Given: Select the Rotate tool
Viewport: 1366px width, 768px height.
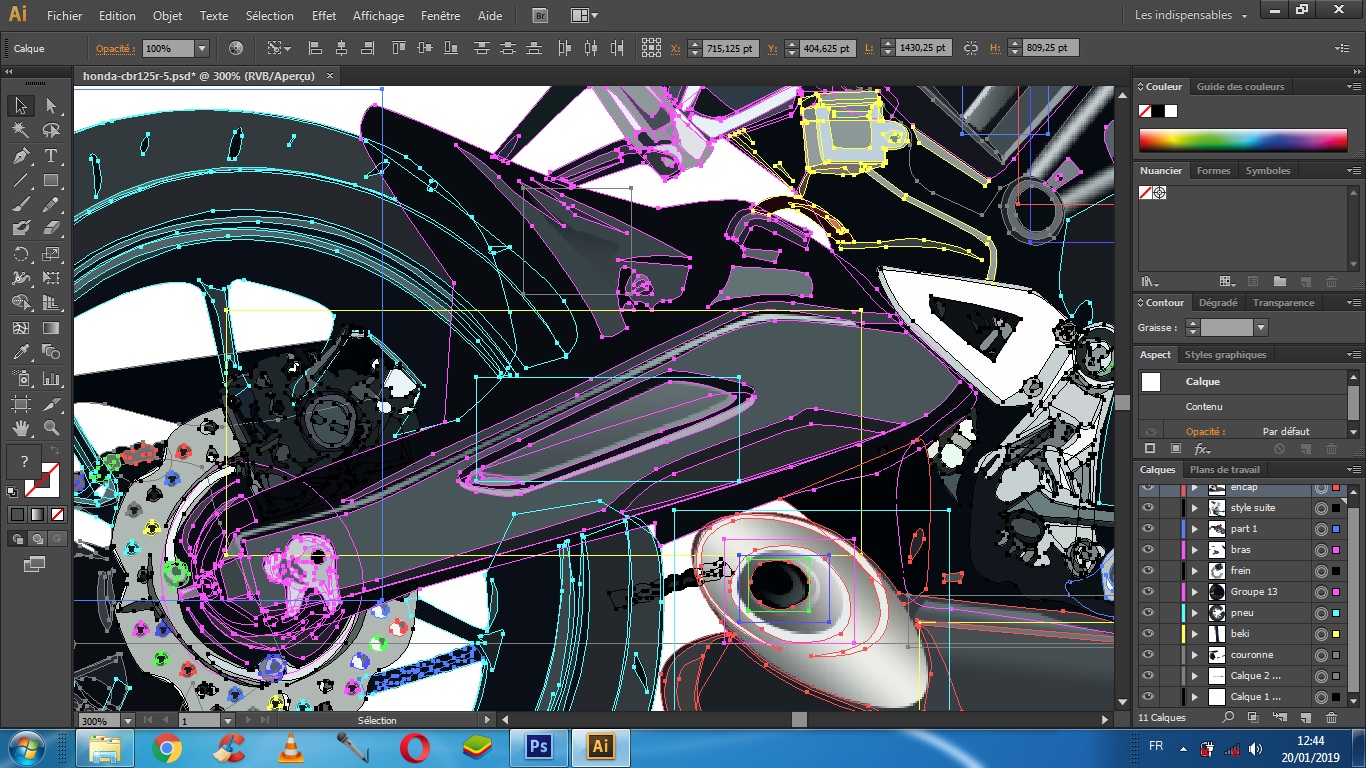Looking at the screenshot, I should click(20, 254).
